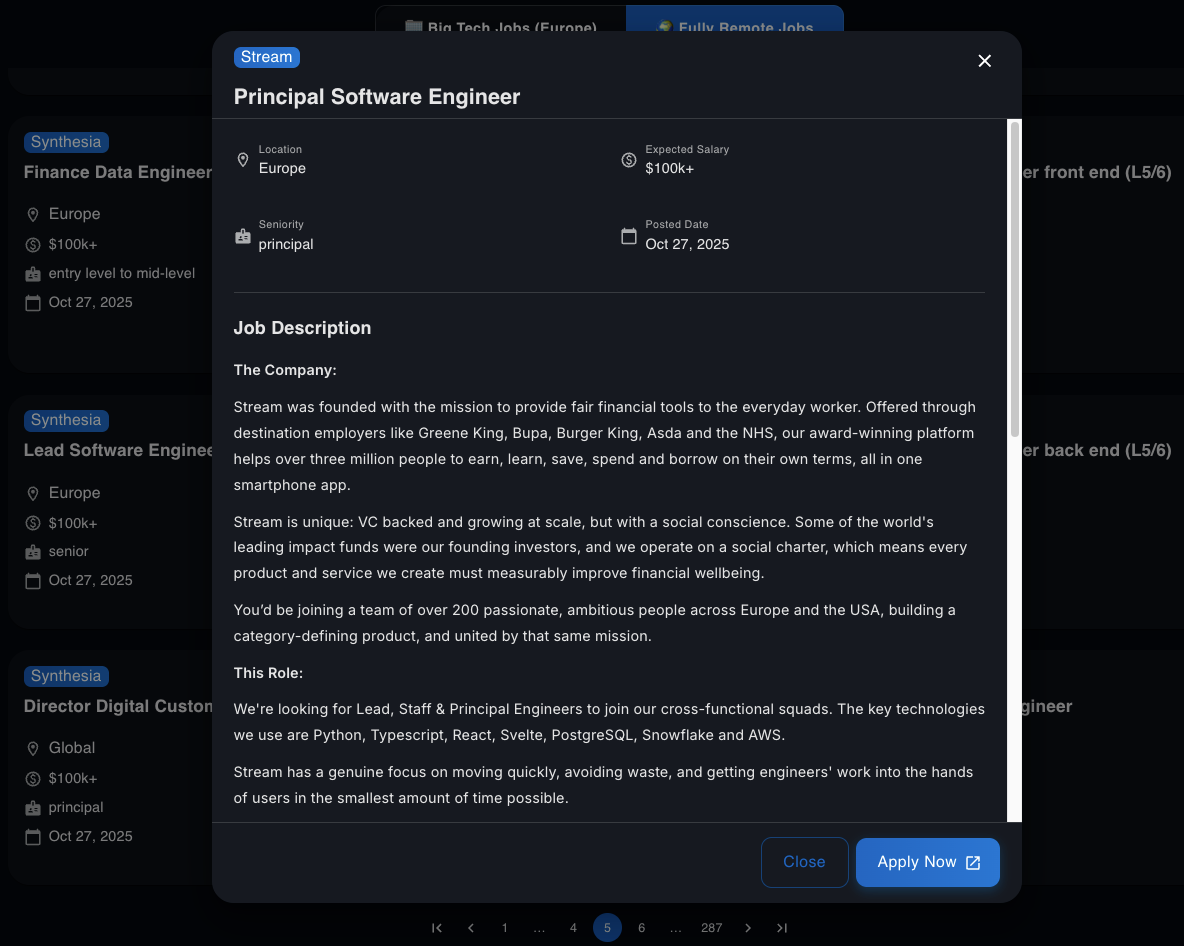The height and width of the screenshot is (946, 1184).
Task: Open page 1 in pagination
Action: pyautogui.click(x=504, y=928)
